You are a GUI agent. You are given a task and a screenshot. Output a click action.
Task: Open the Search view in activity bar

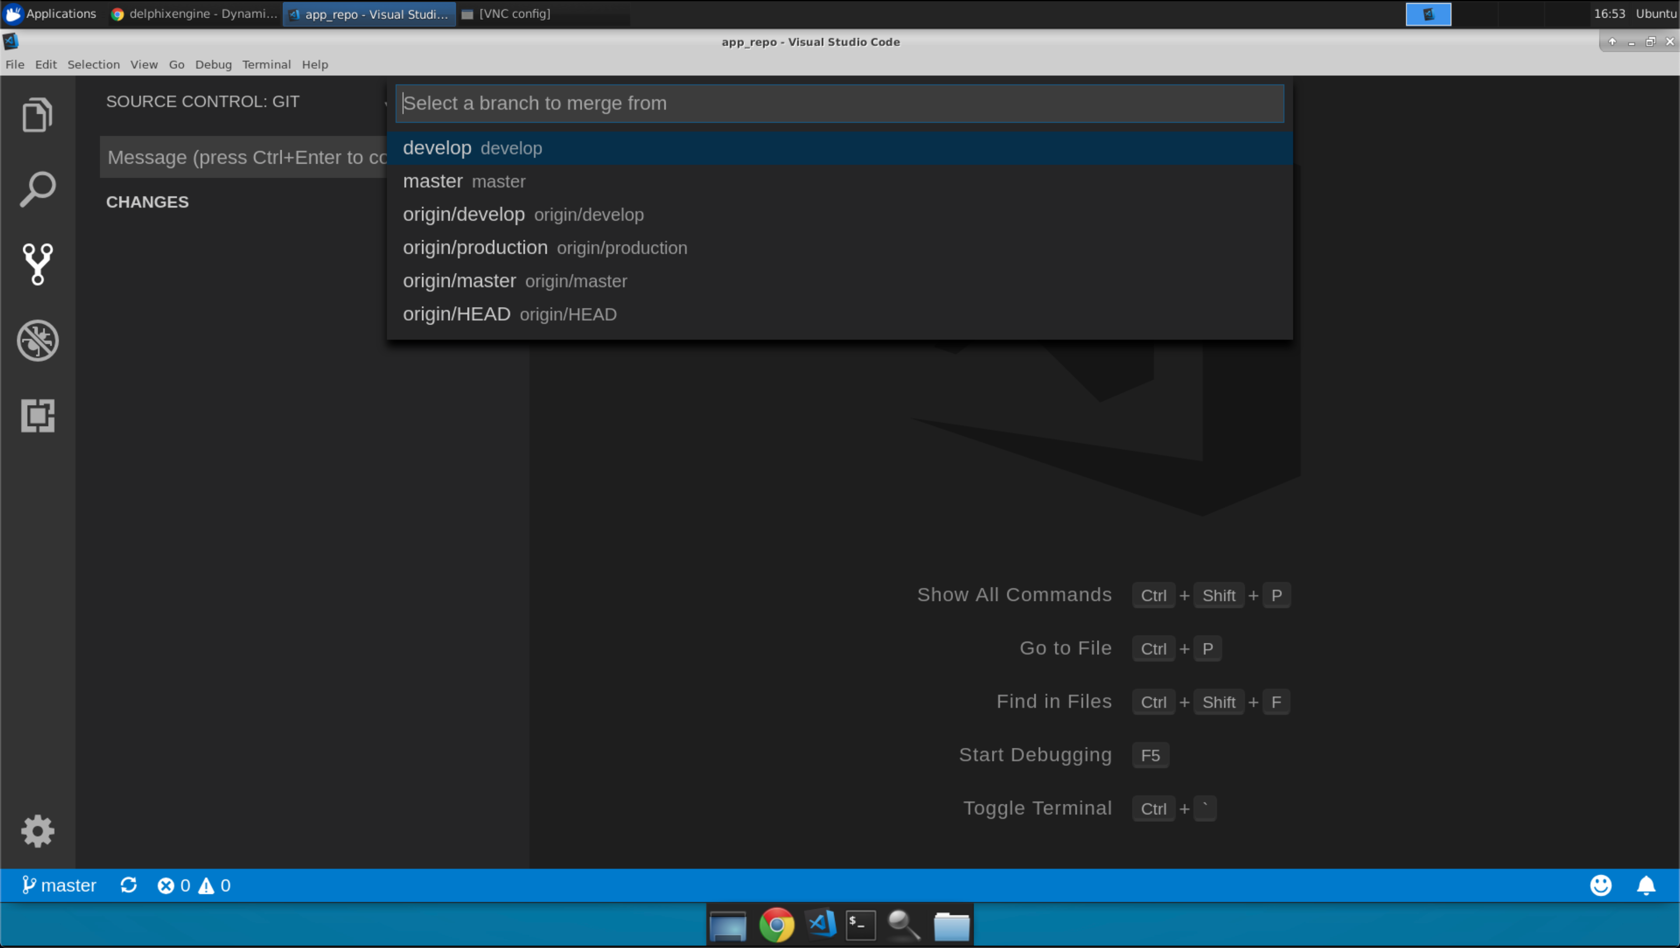[x=37, y=189]
